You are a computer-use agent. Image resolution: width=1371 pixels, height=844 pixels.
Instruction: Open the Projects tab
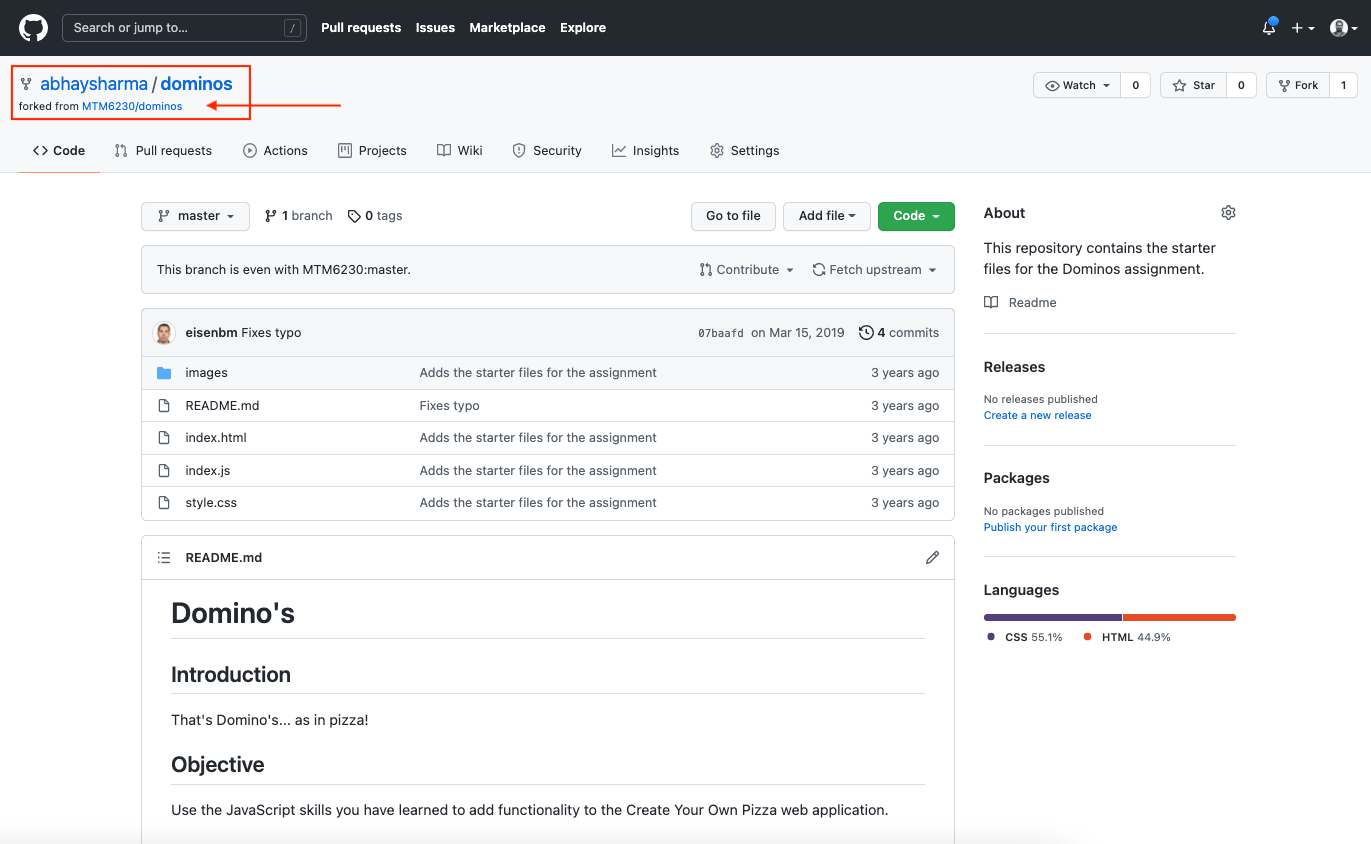point(372,151)
